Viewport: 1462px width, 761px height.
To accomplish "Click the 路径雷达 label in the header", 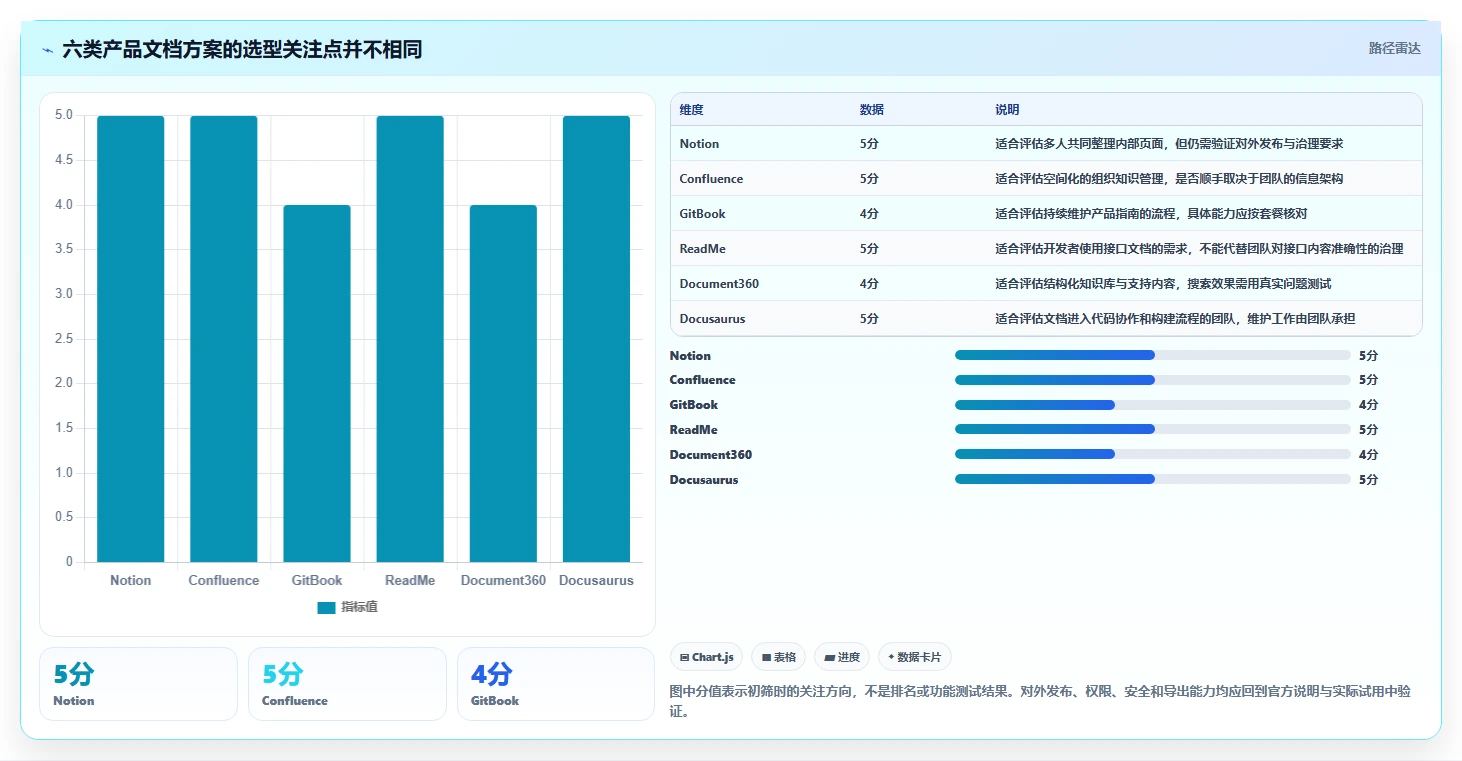I will coord(1394,48).
